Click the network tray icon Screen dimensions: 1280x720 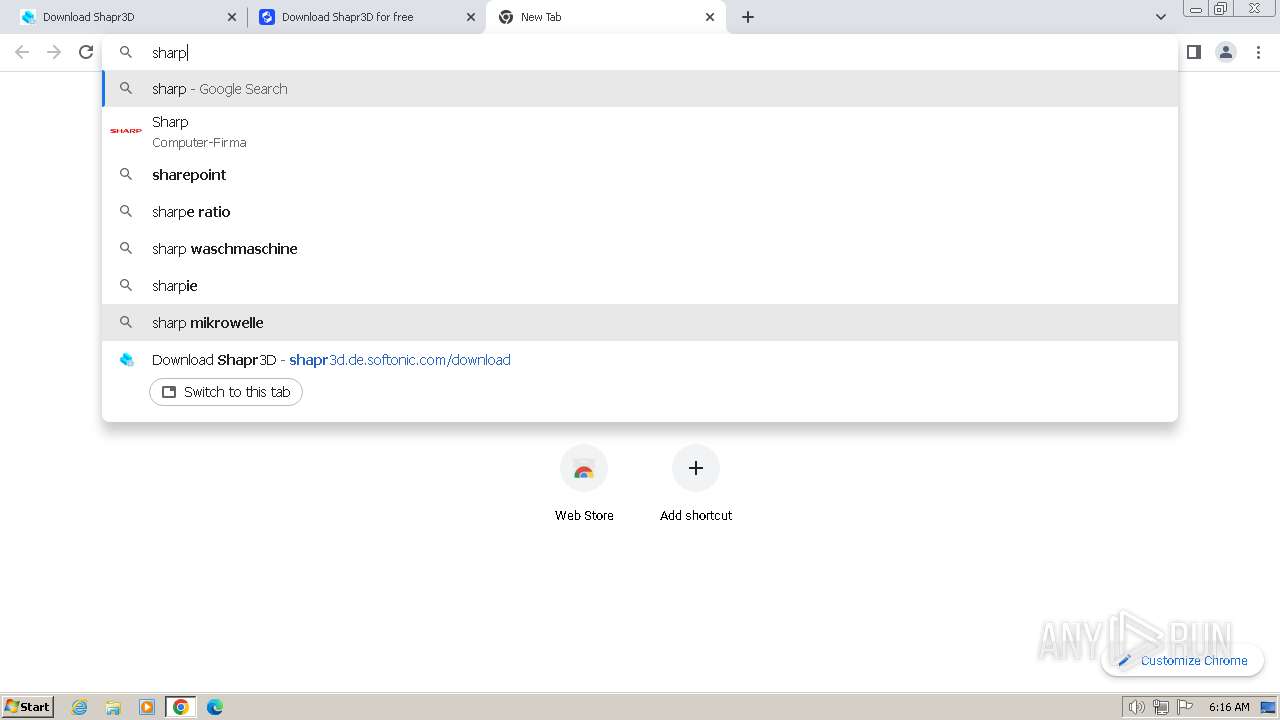point(1161,707)
